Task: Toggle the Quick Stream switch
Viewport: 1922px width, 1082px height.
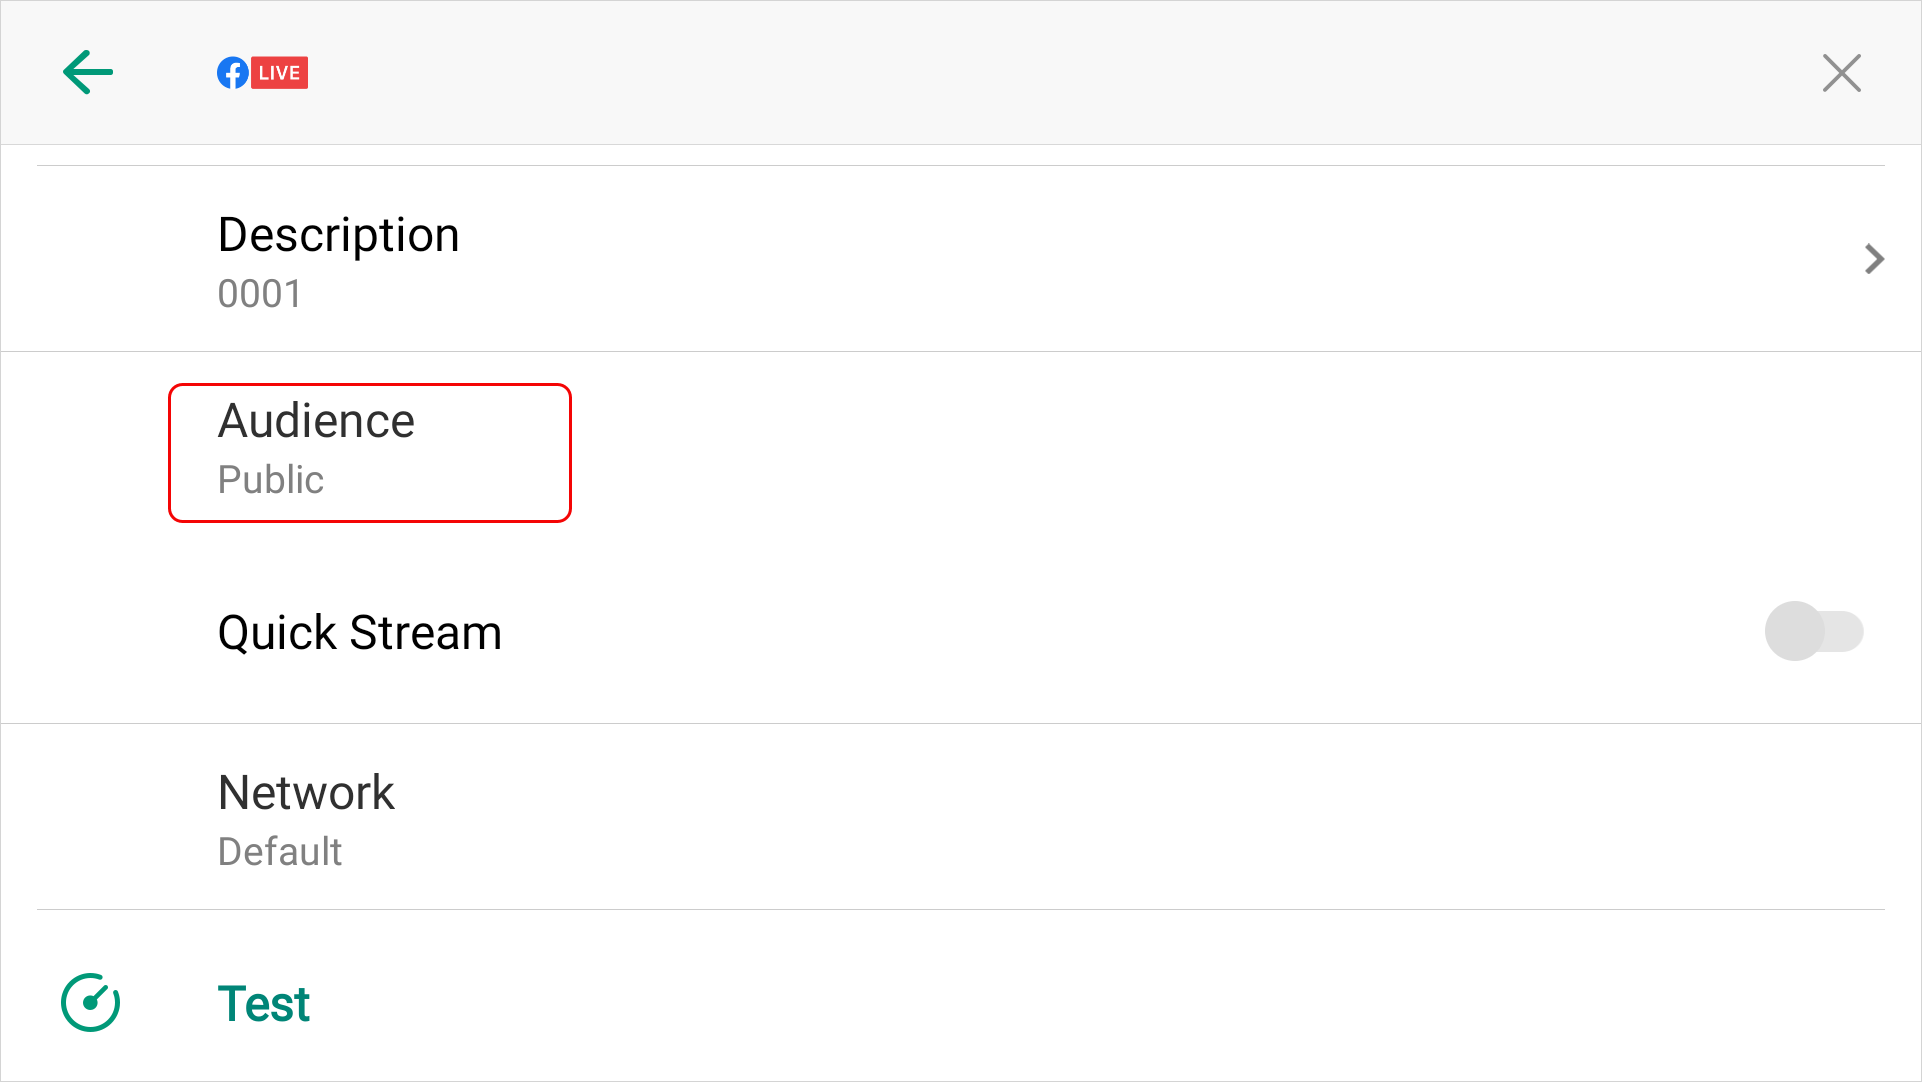Action: 1814,631
